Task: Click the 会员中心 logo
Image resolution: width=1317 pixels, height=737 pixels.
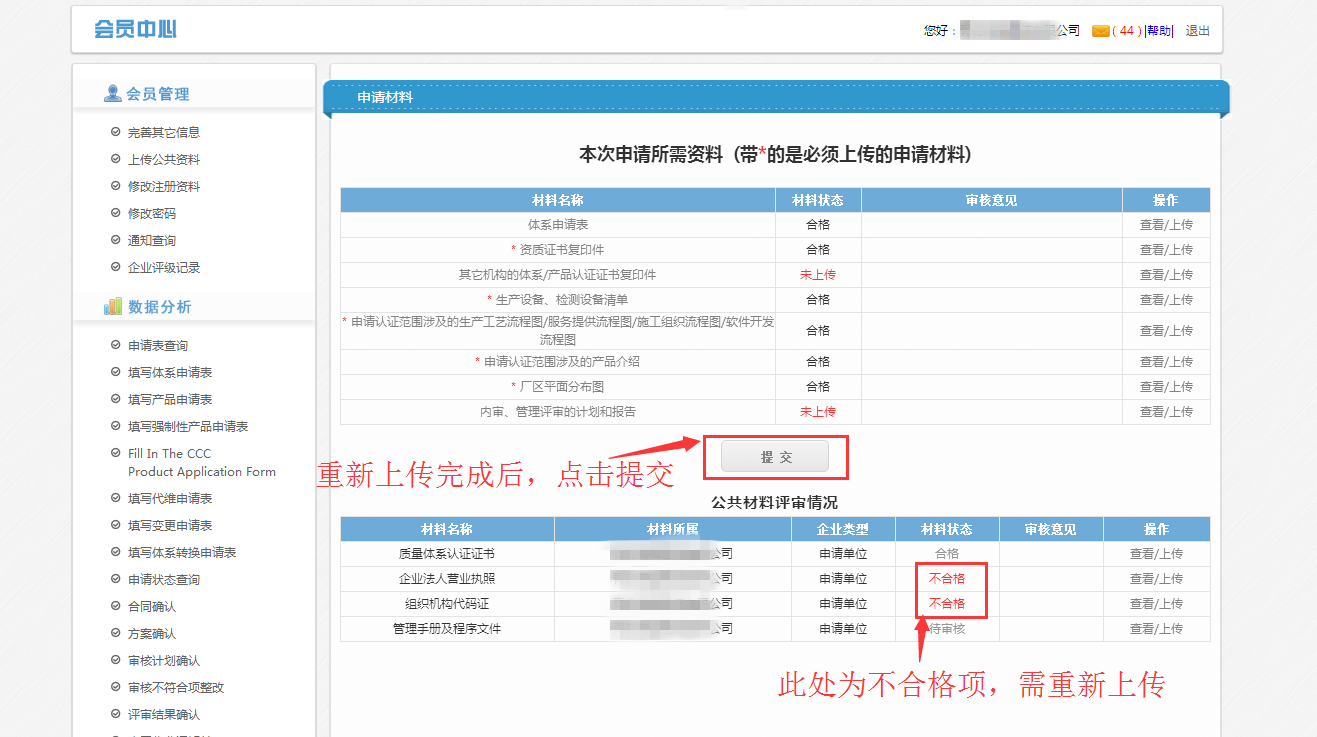Action: click(135, 29)
